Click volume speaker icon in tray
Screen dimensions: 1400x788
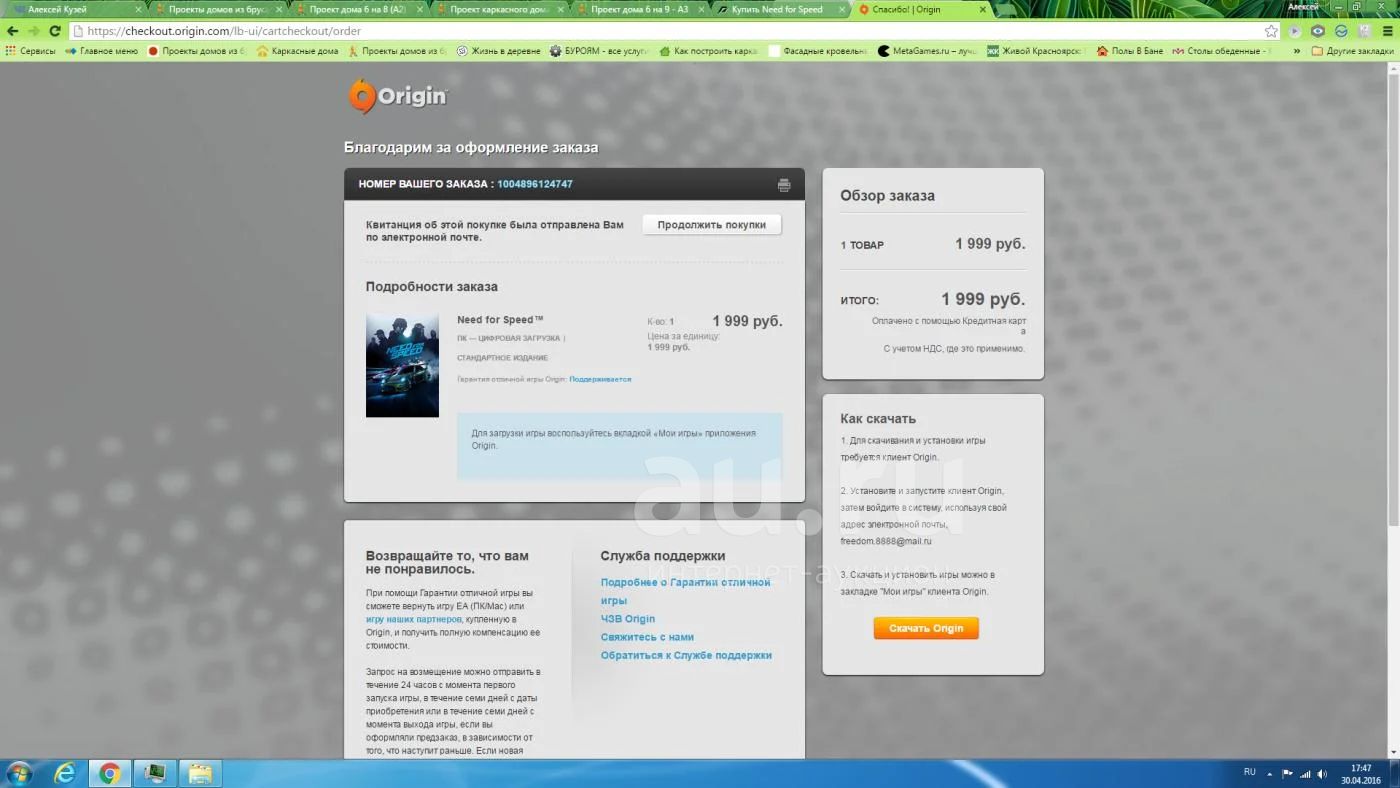pos(1322,774)
